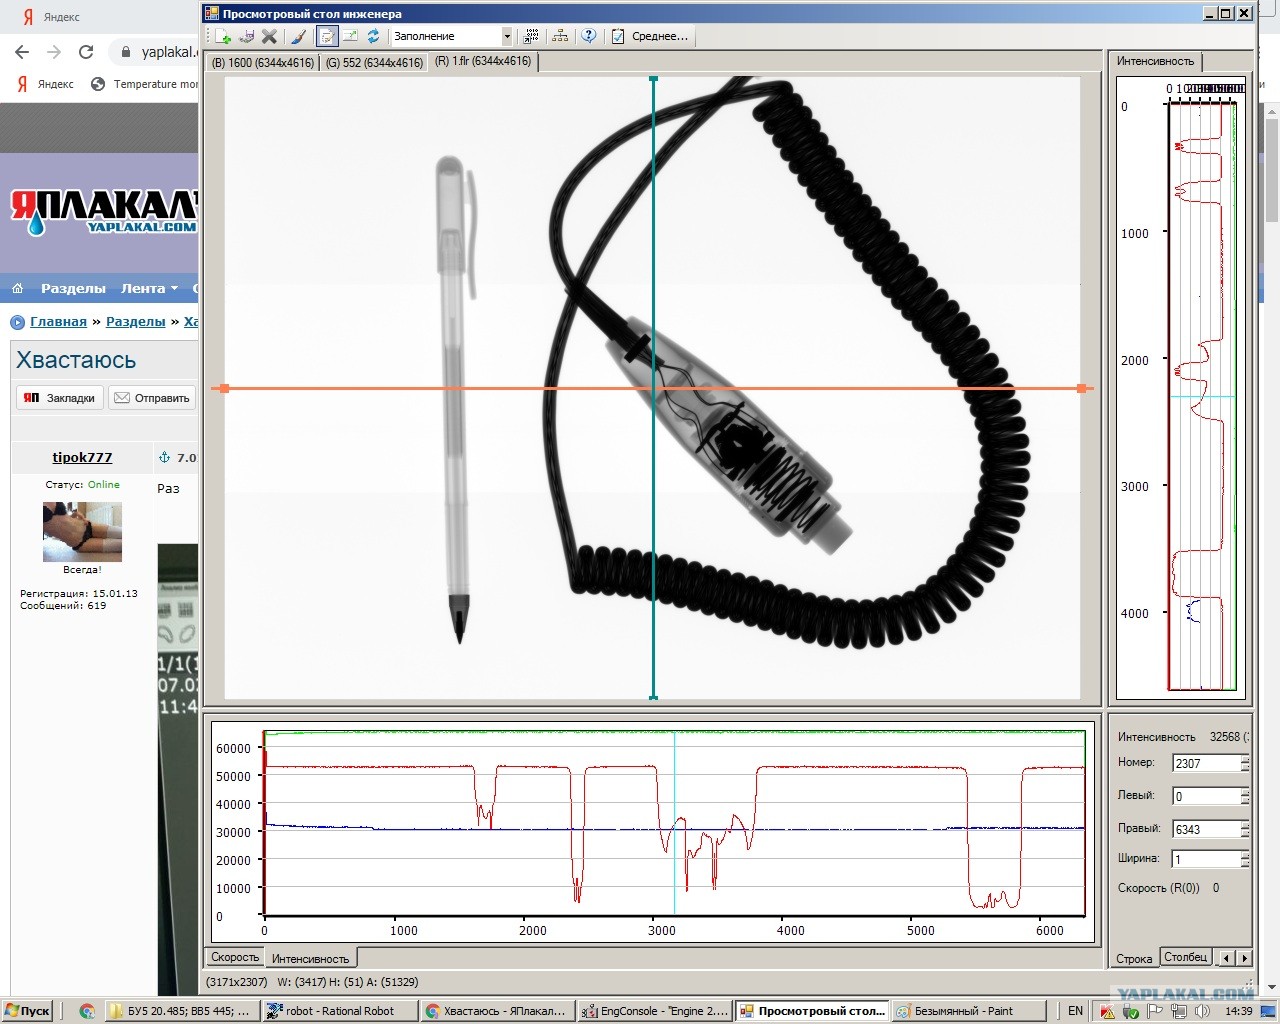Open the Столбец tab

1186,957
